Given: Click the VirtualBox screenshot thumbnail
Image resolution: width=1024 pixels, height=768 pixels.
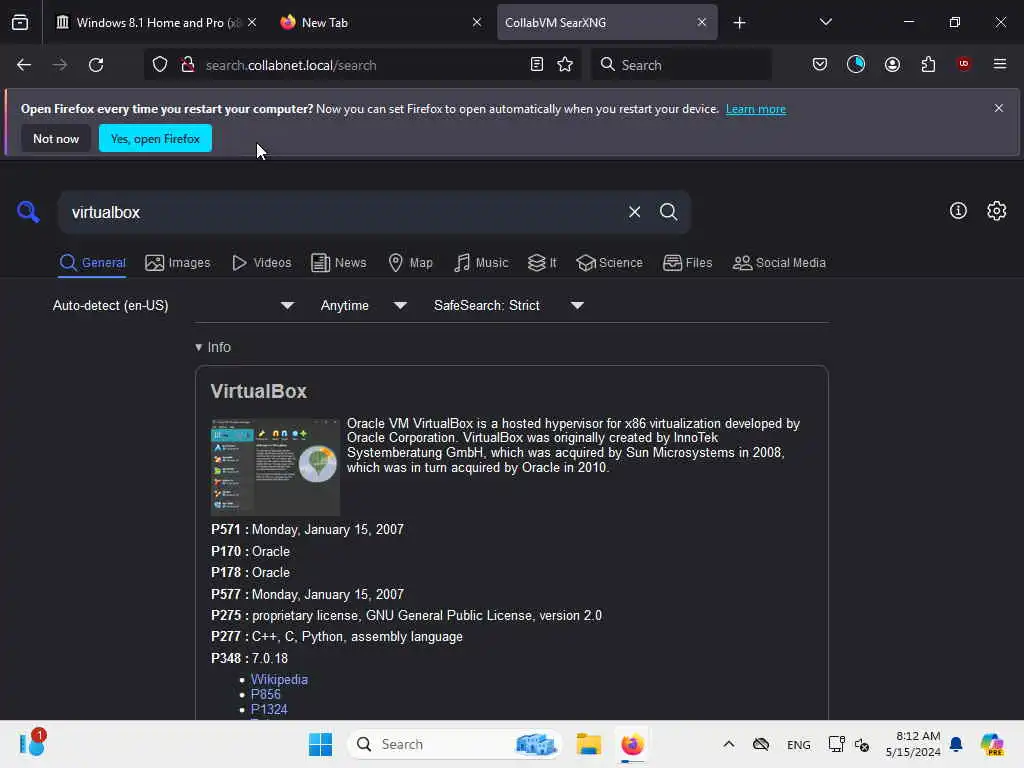Looking at the screenshot, I should [275, 467].
